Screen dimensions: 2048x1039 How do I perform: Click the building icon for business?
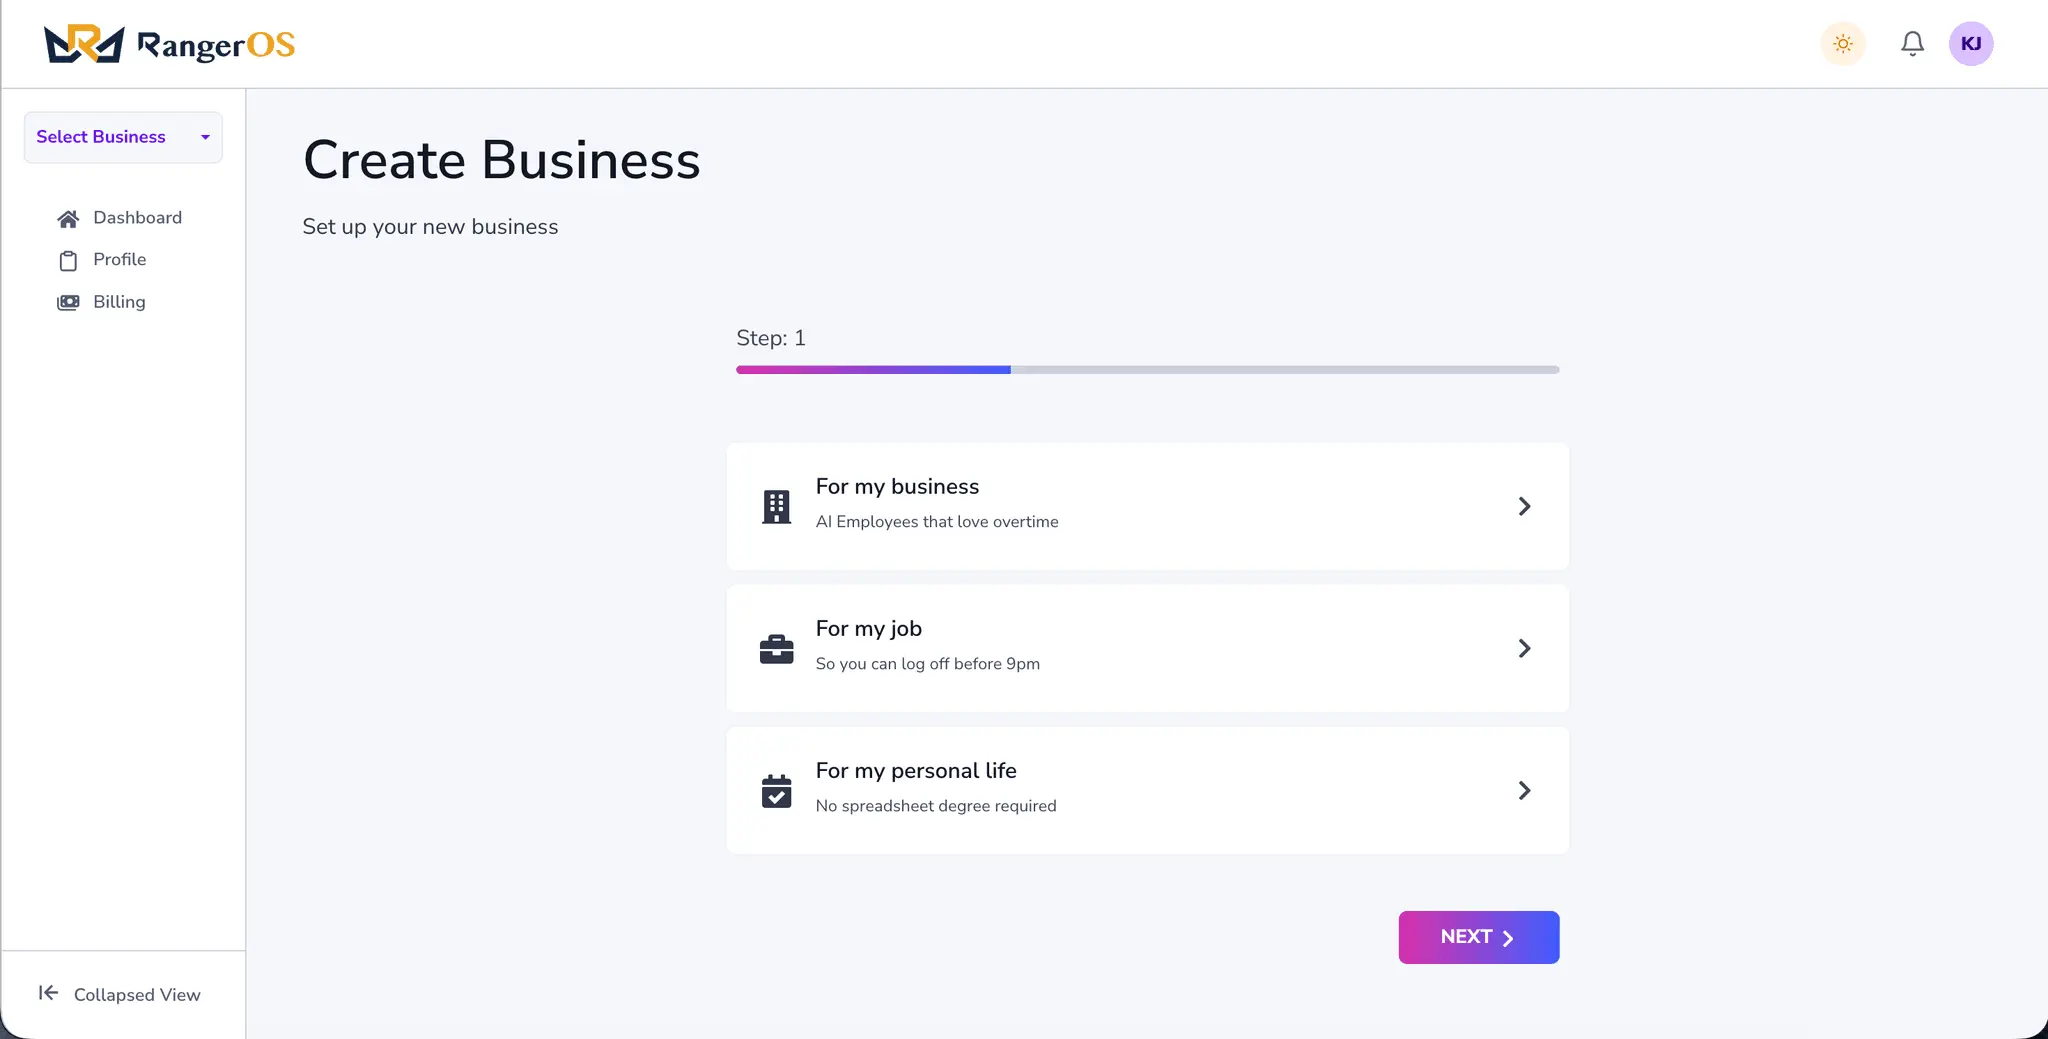[776, 507]
